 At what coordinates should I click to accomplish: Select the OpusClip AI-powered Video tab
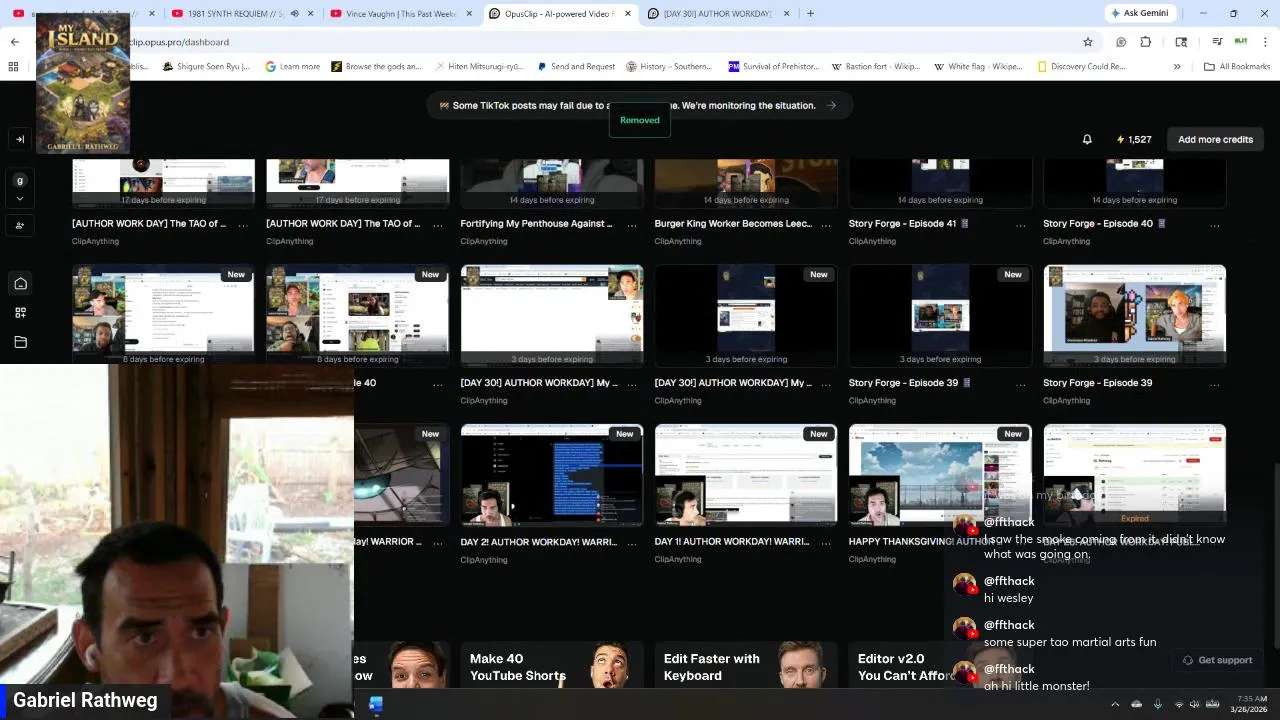560,13
